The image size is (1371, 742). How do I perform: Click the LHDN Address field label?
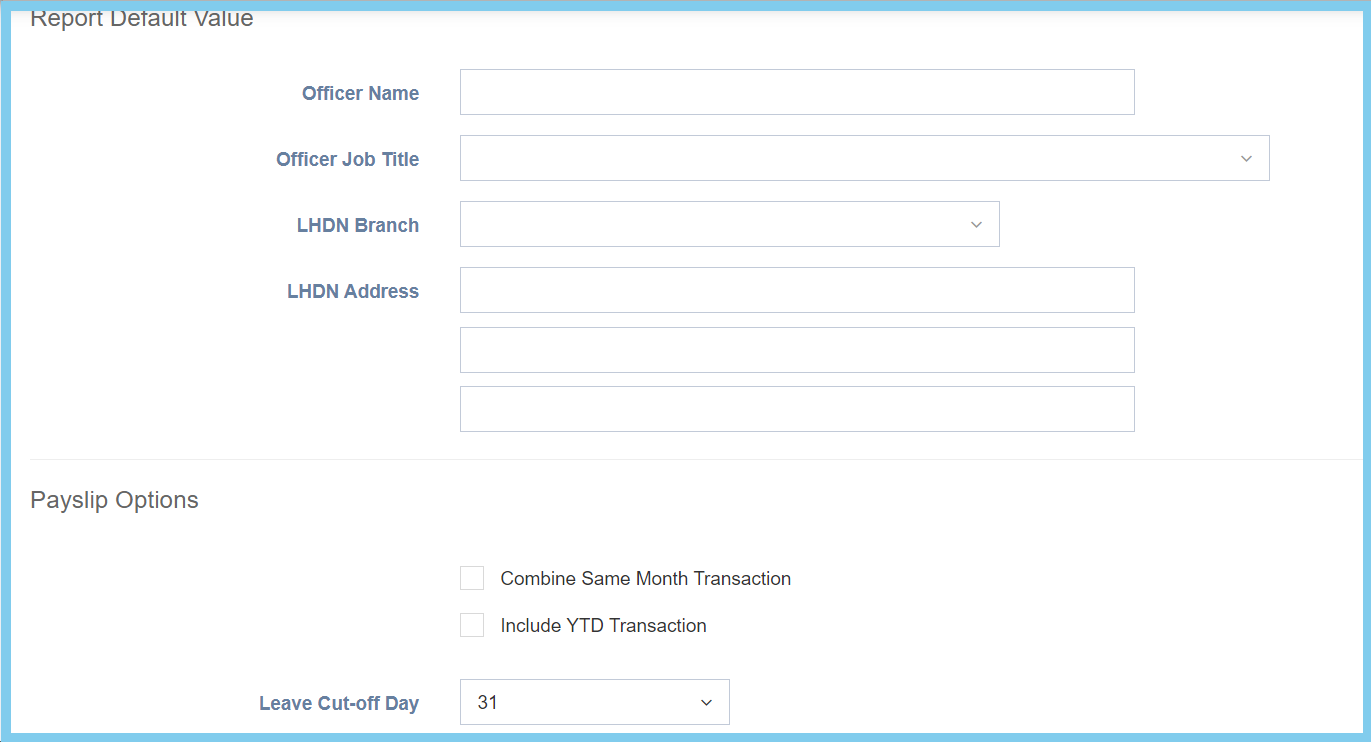pyautogui.click(x=352, y=291)
